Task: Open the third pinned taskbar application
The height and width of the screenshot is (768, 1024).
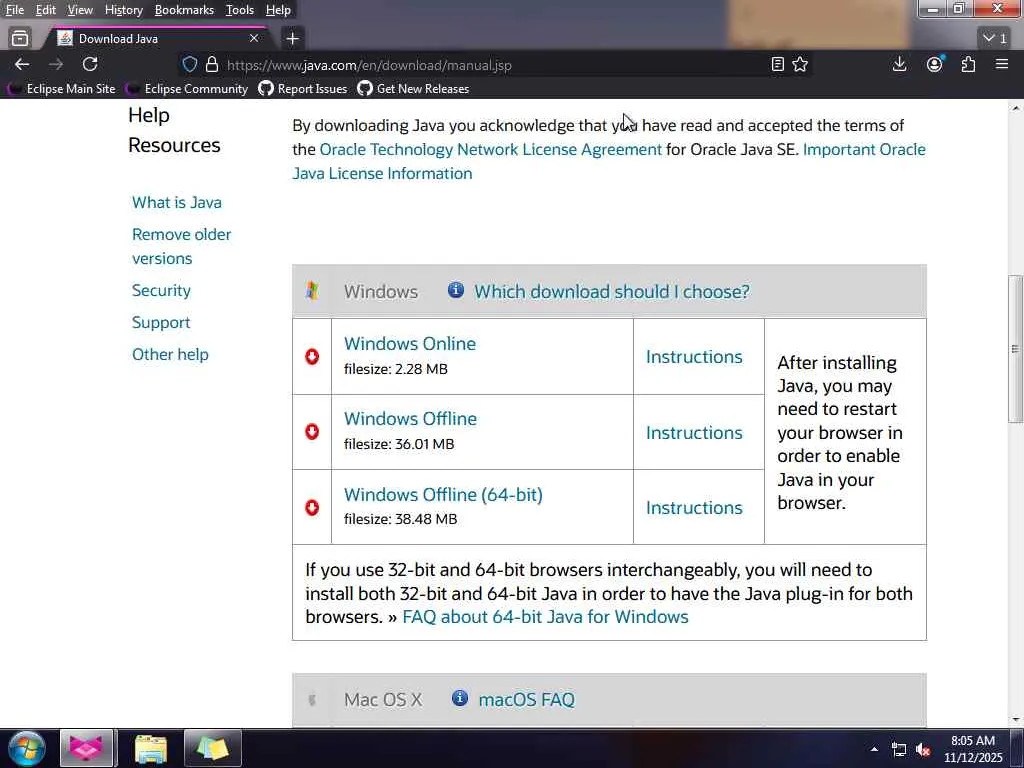Action: (x=213, y=748)
